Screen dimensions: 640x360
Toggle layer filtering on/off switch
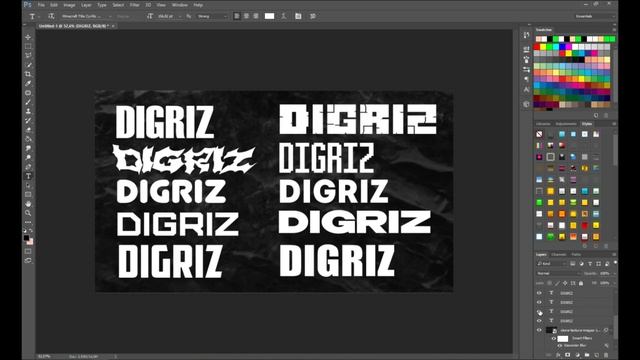pos(615,263)
